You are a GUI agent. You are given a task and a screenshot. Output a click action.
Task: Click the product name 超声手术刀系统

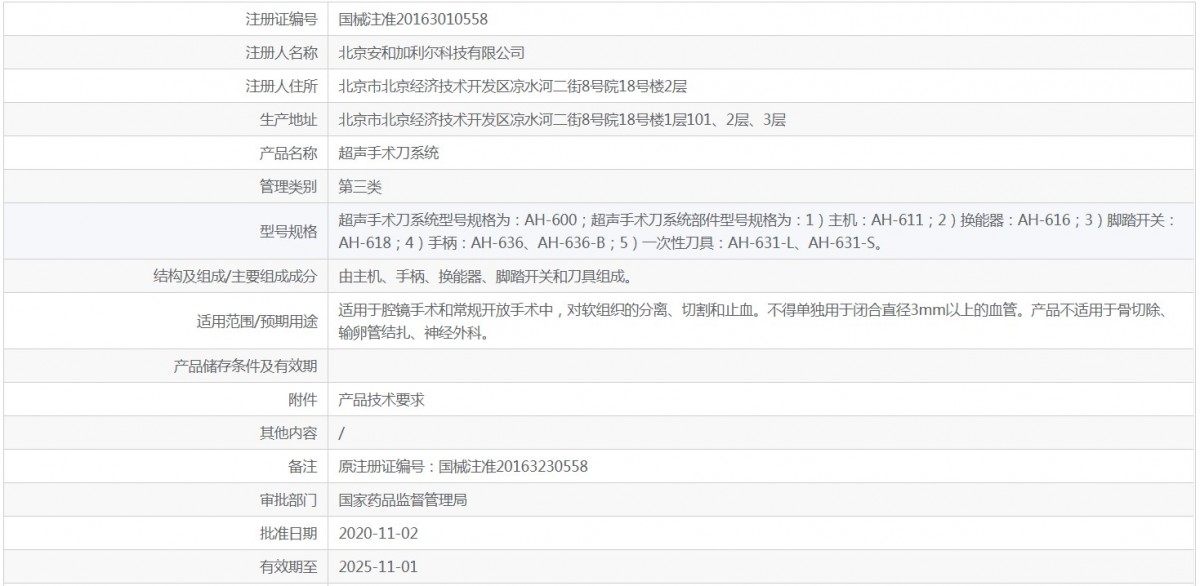[389, 153]
